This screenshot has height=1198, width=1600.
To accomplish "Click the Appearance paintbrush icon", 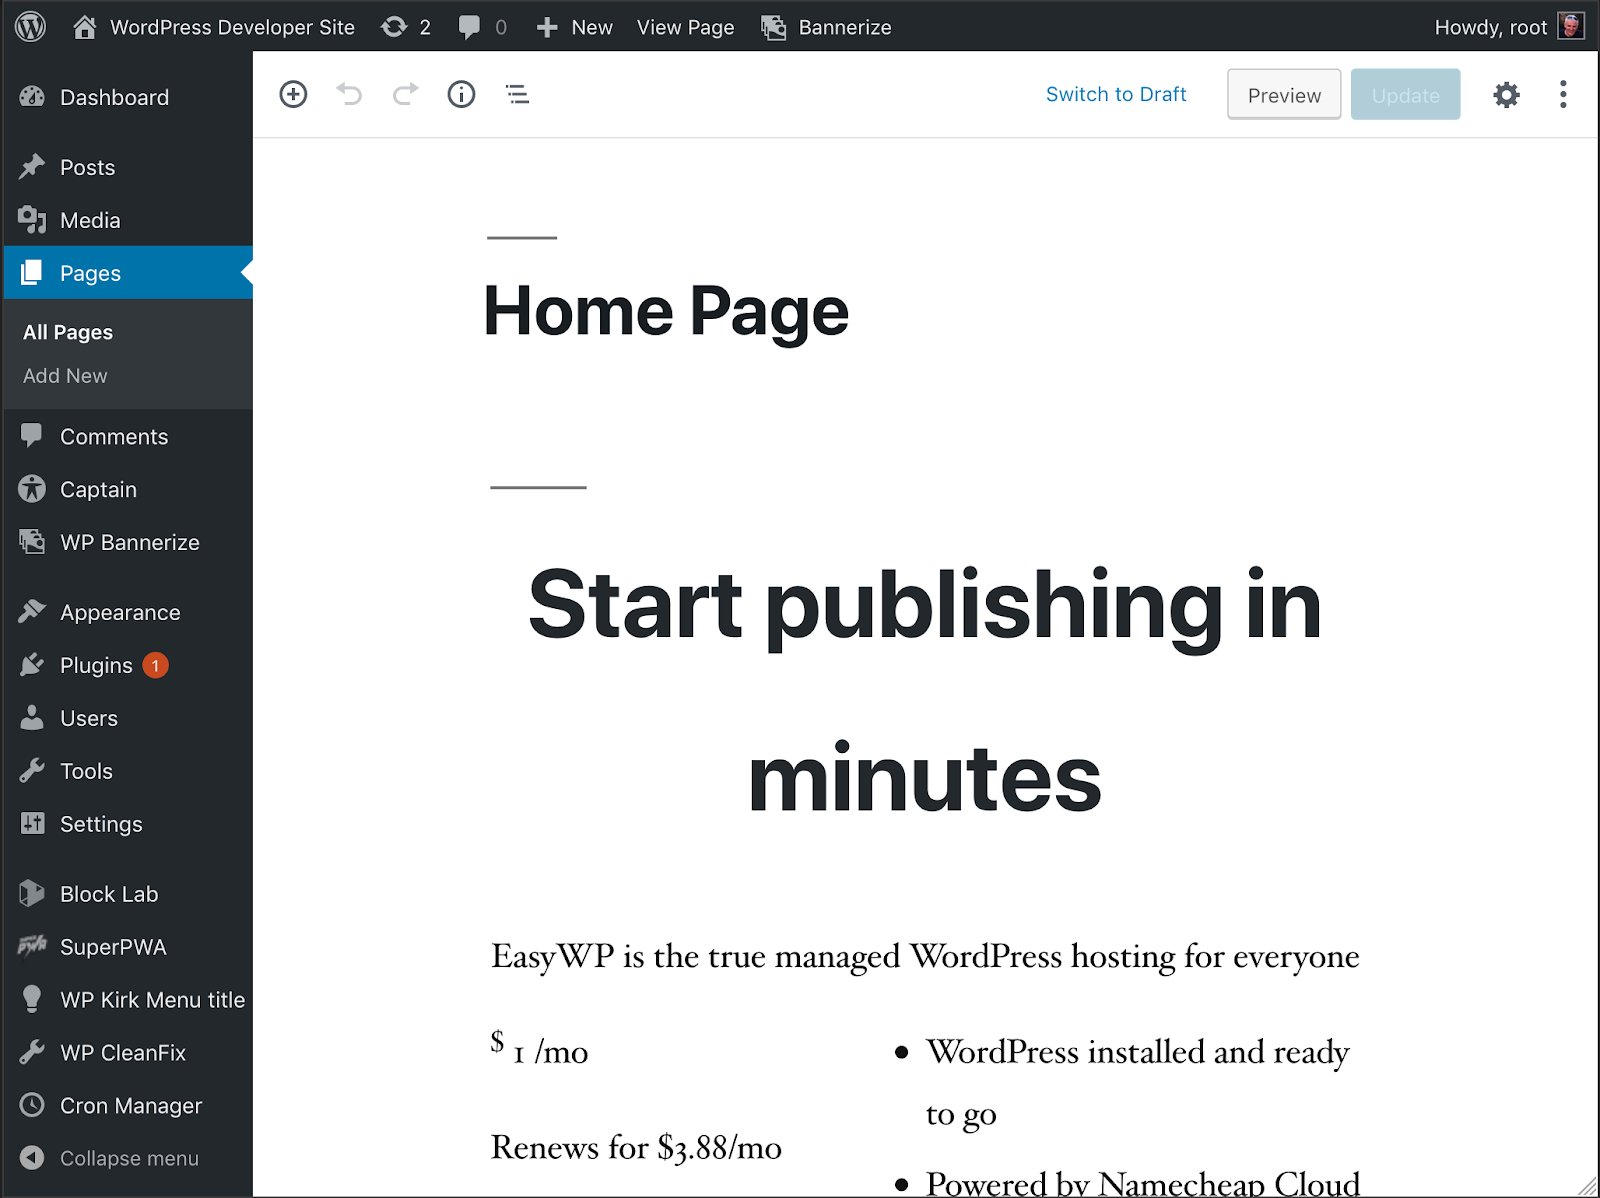I will 32,612.
